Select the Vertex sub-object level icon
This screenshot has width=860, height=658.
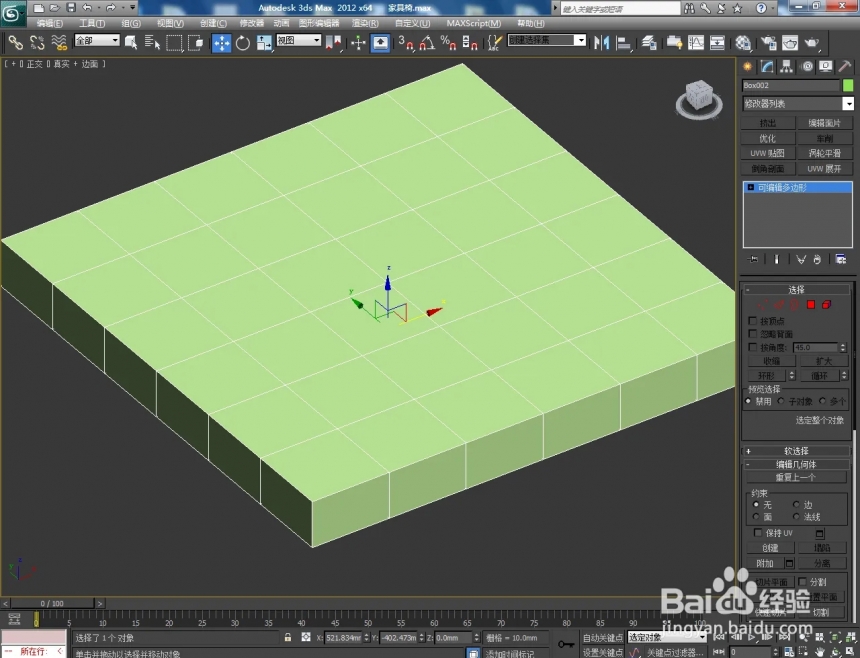(762, 304)
